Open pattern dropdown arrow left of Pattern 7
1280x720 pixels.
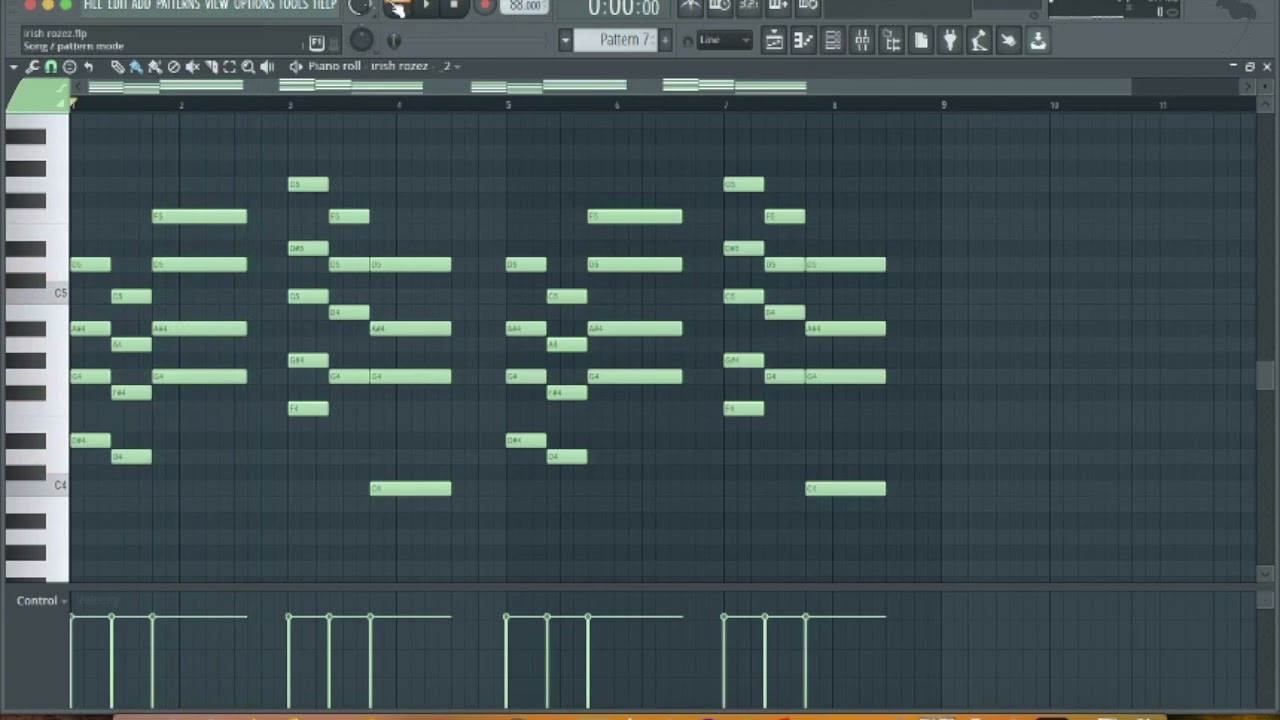click(565, 41)
